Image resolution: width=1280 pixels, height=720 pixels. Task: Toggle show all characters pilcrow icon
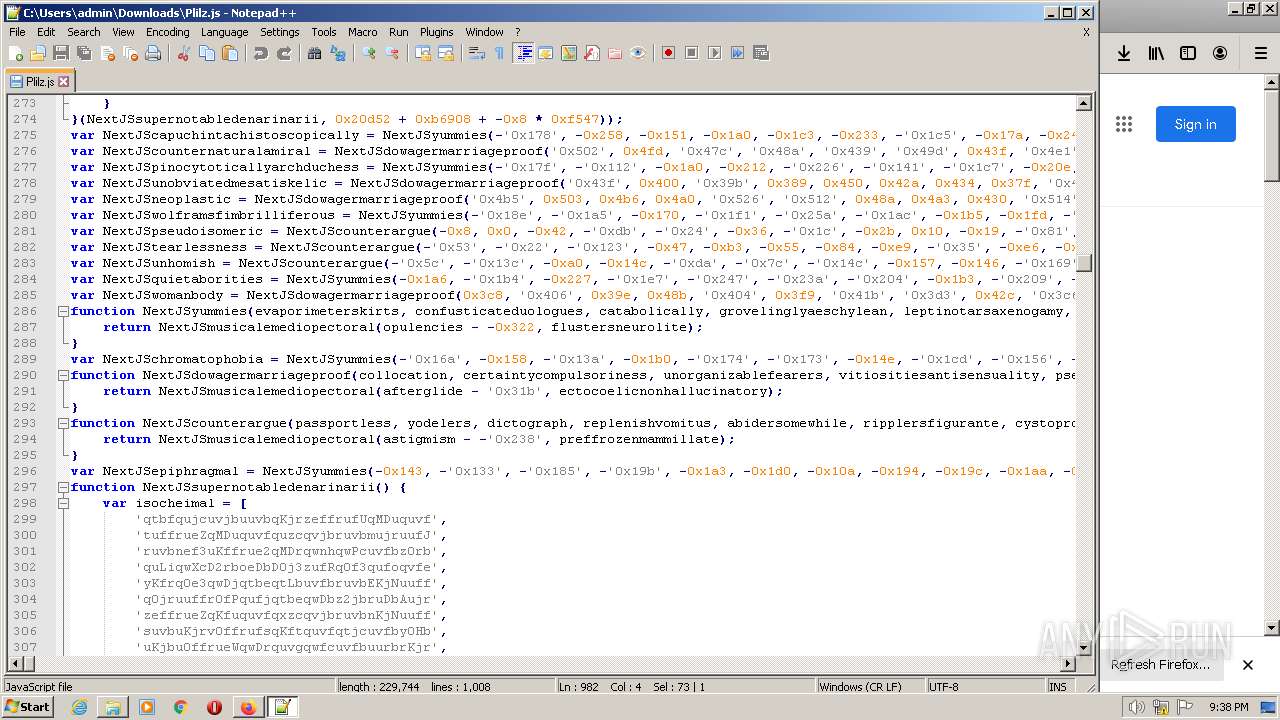pyautogui.click(x=499, y=53)
